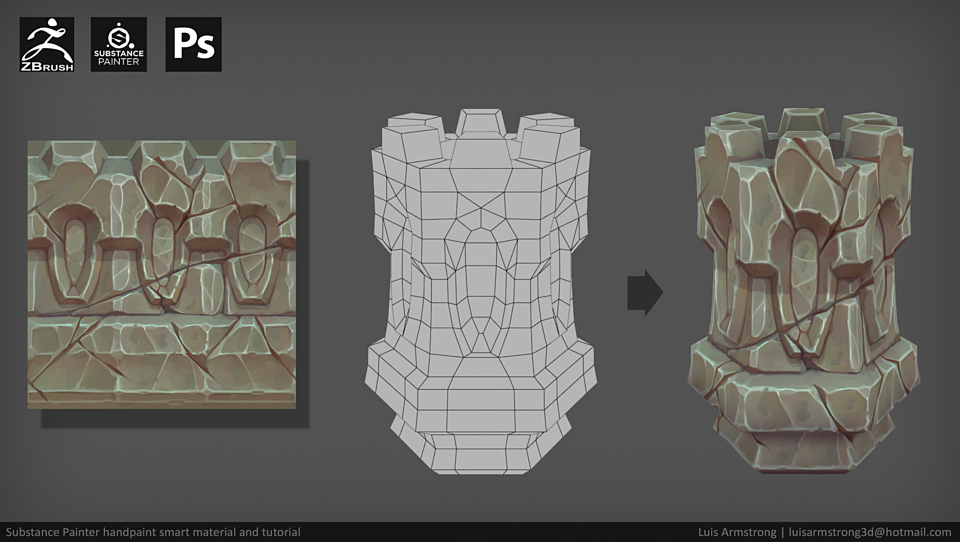Select the gray wireframe tower model
The height and width of the screenshot is (542, 960).
(x=480, y=292)
